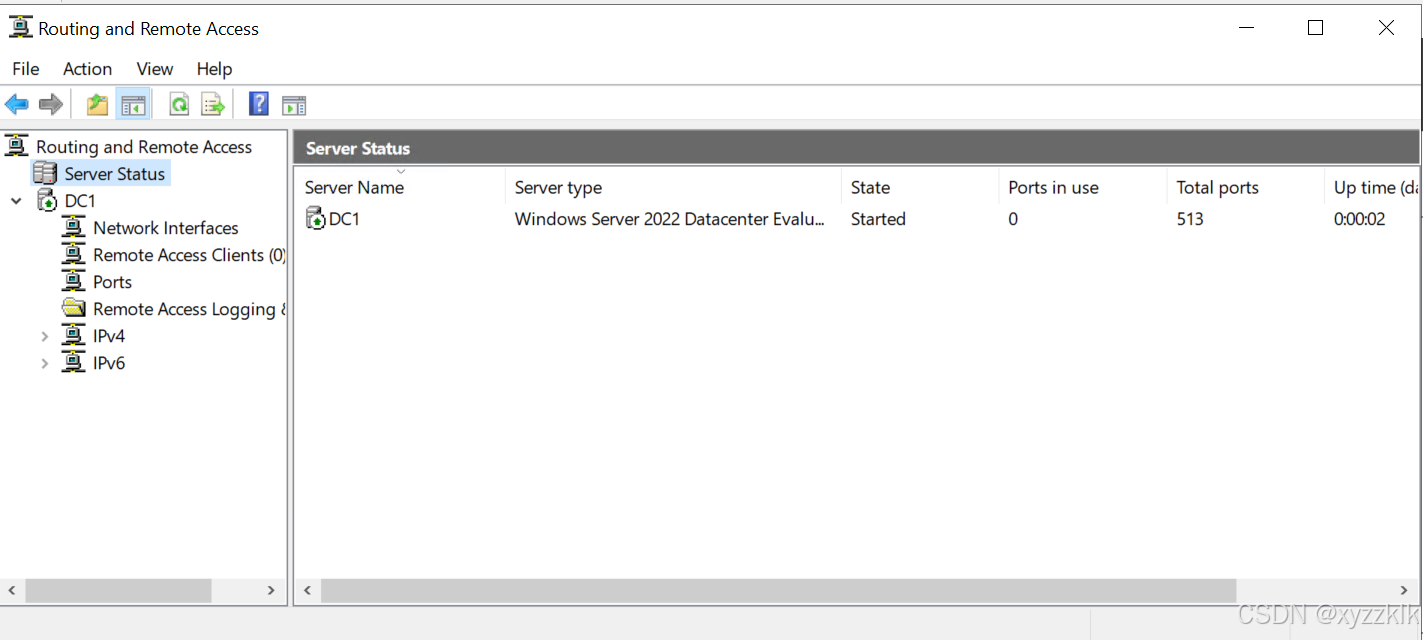Click the 513 total ports cell

1190,218
